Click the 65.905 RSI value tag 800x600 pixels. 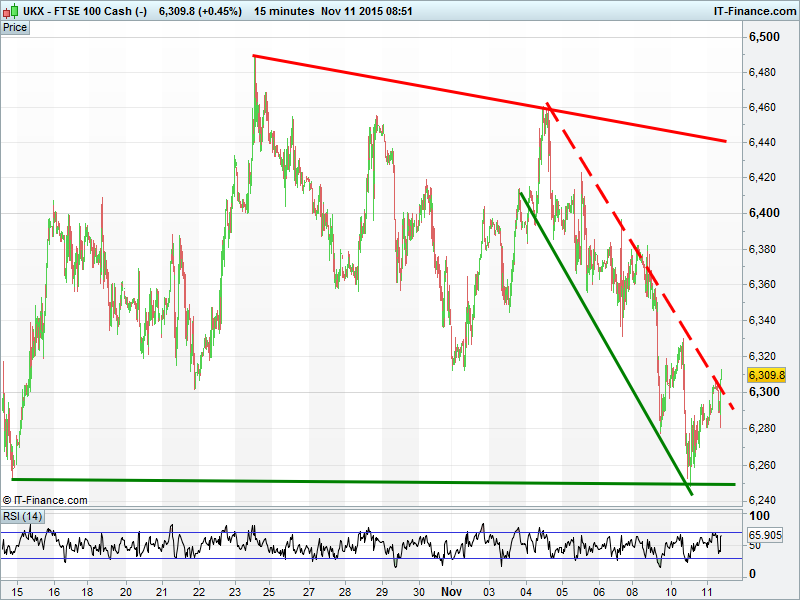click(766, 537)
